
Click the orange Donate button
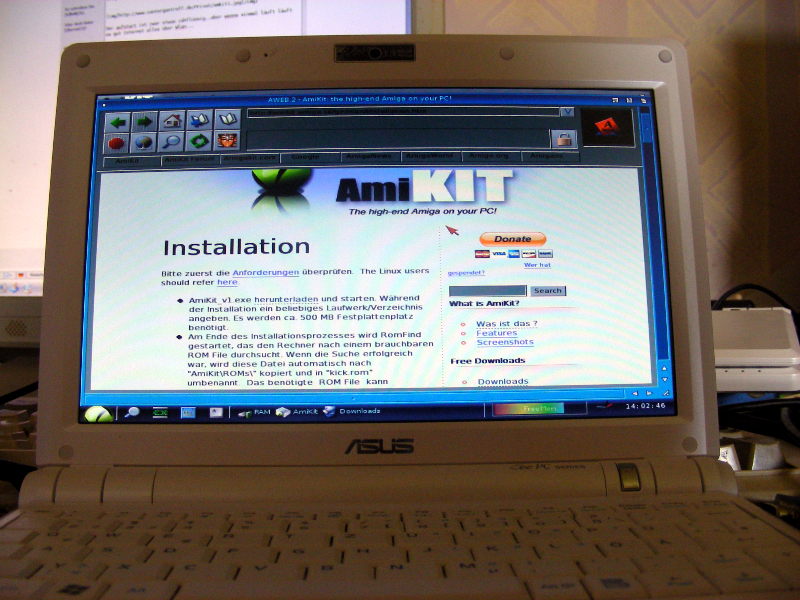(x=512, y=239)
